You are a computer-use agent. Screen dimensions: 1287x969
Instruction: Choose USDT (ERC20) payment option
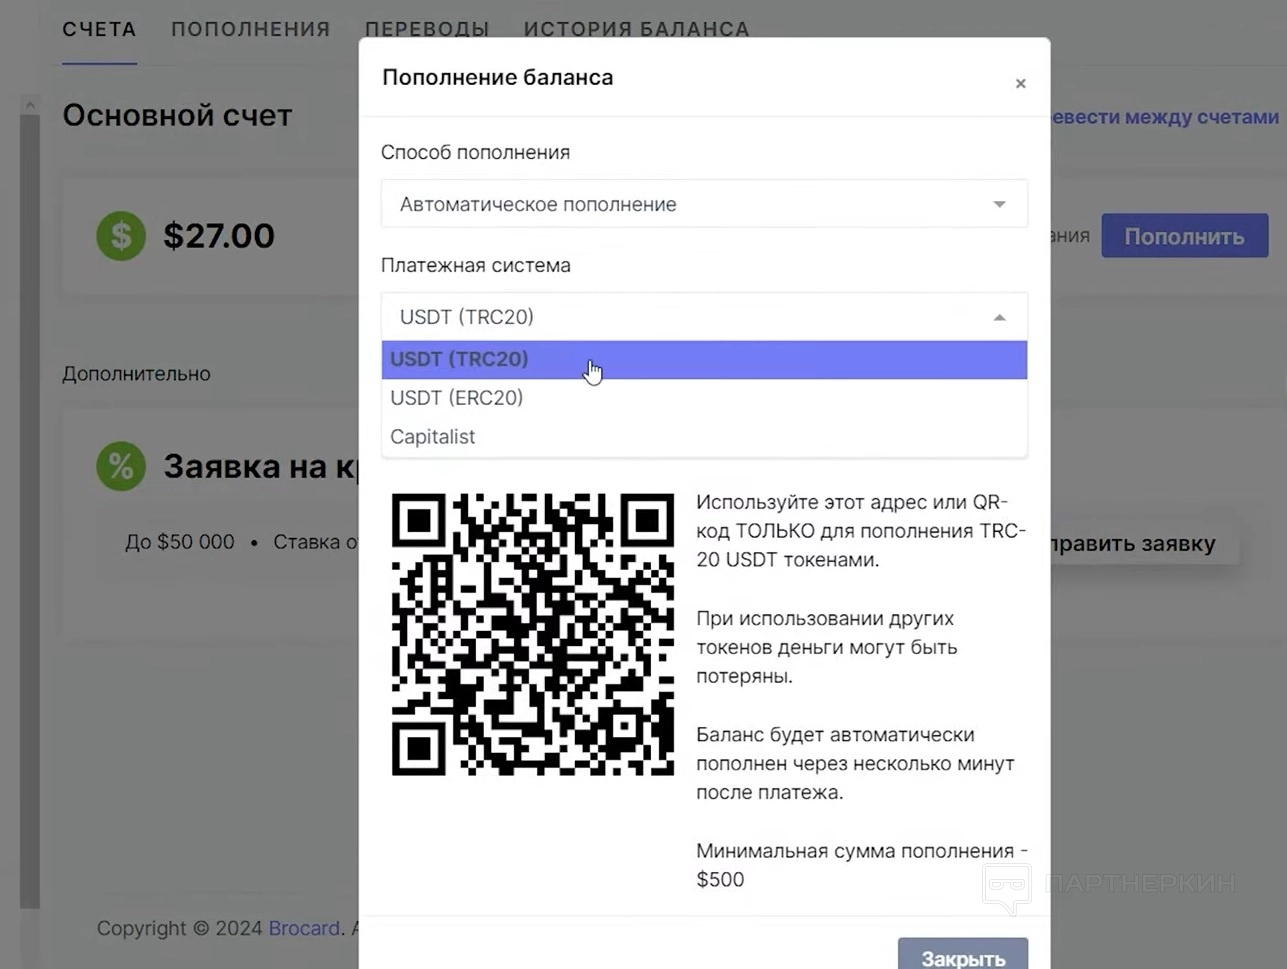(457, 398)
